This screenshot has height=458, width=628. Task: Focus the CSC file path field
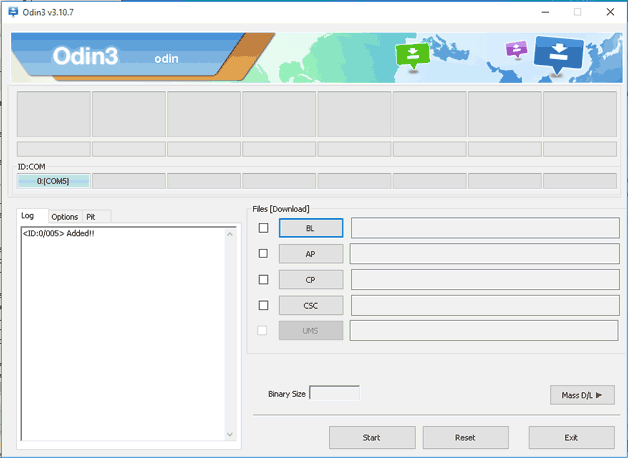[x=485, y=305]
